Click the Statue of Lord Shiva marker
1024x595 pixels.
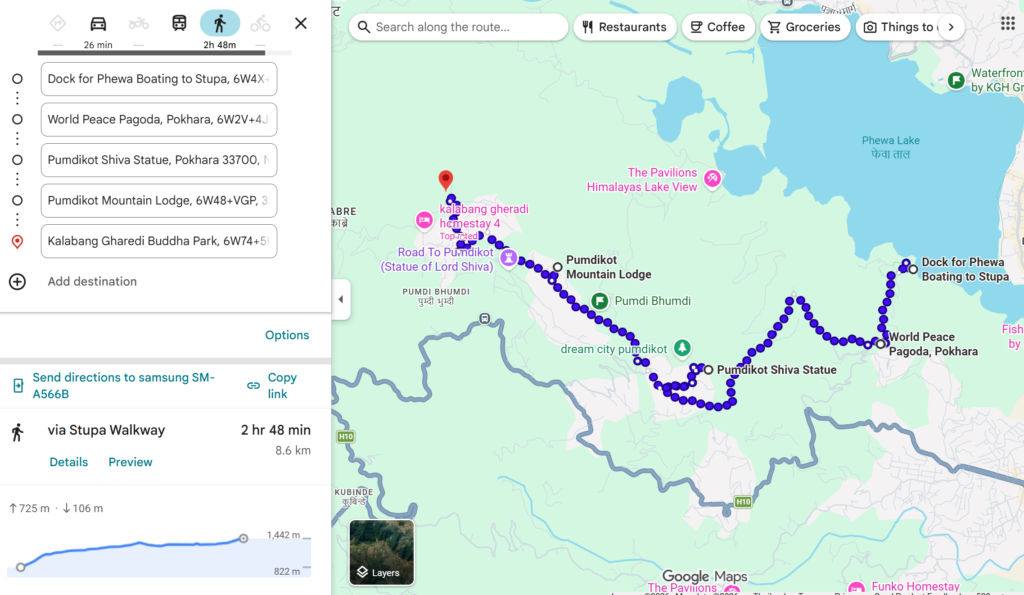pos(508,258)
